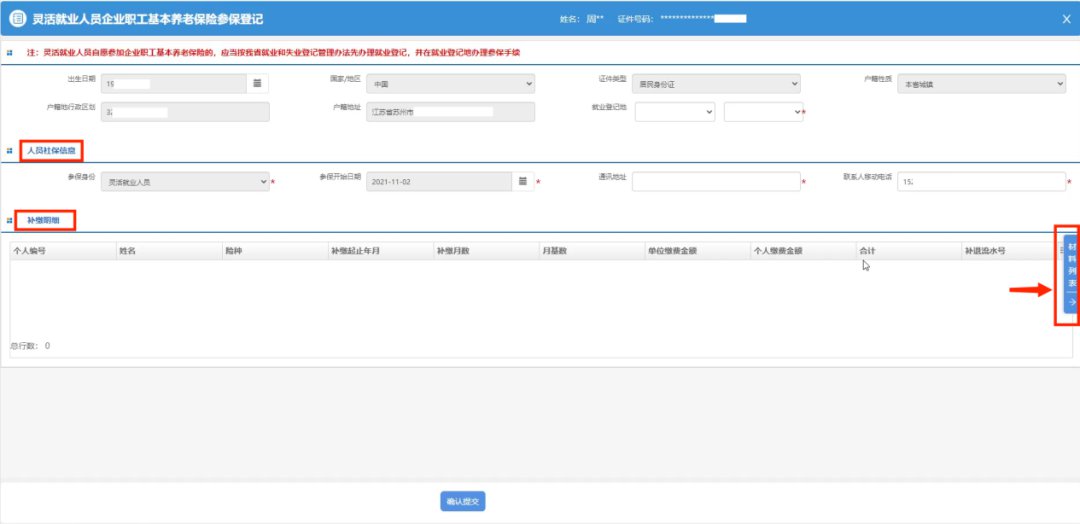This screenshot has width=1080, height=524.
Task: Open the 材料列表 side tab
Action: pos(1071,263)
